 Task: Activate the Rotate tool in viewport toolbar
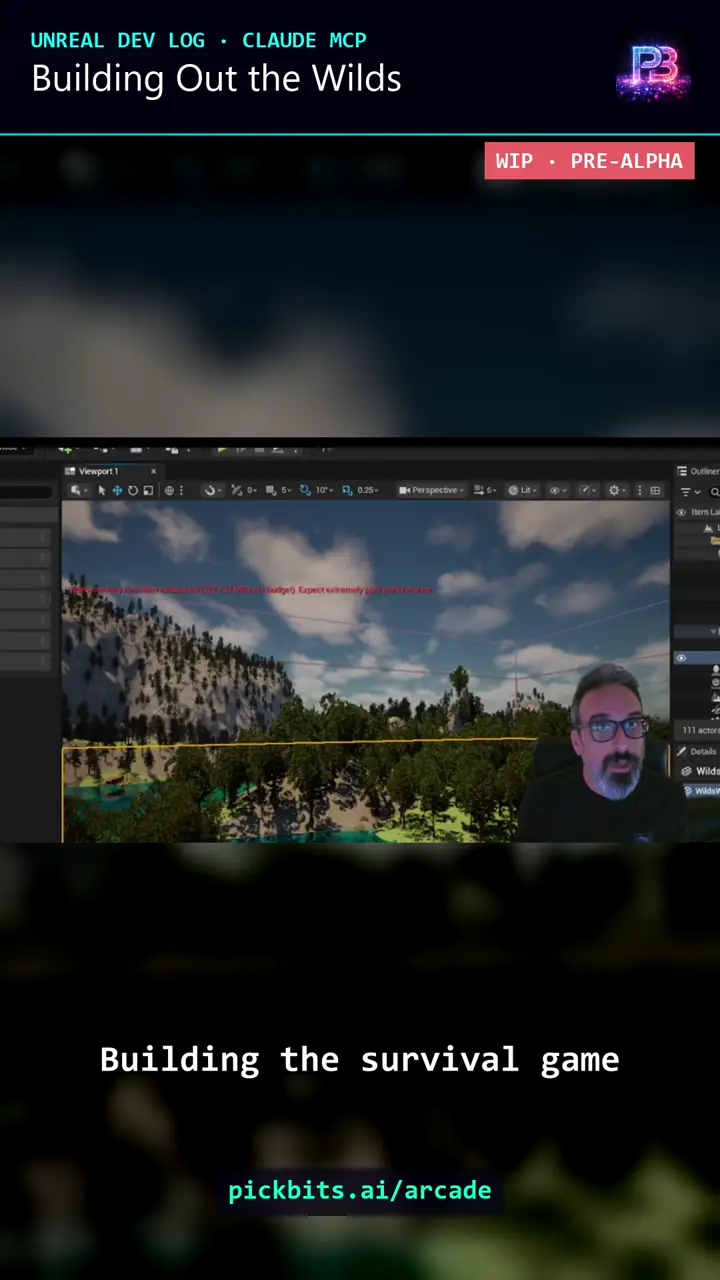pos(133,490)
